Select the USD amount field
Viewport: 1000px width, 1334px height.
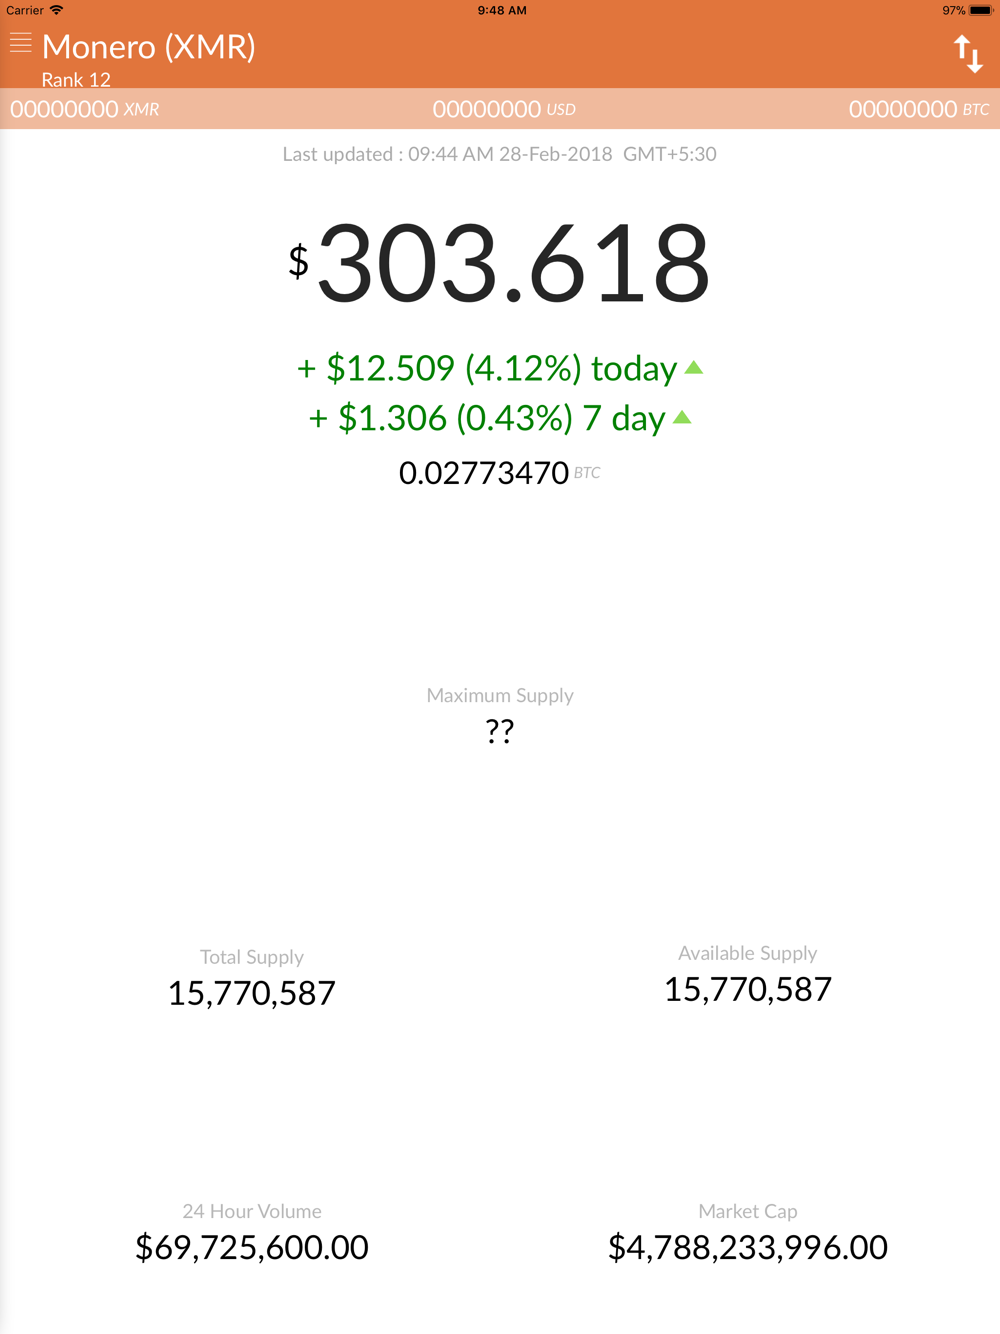click(x=503, y=109)
